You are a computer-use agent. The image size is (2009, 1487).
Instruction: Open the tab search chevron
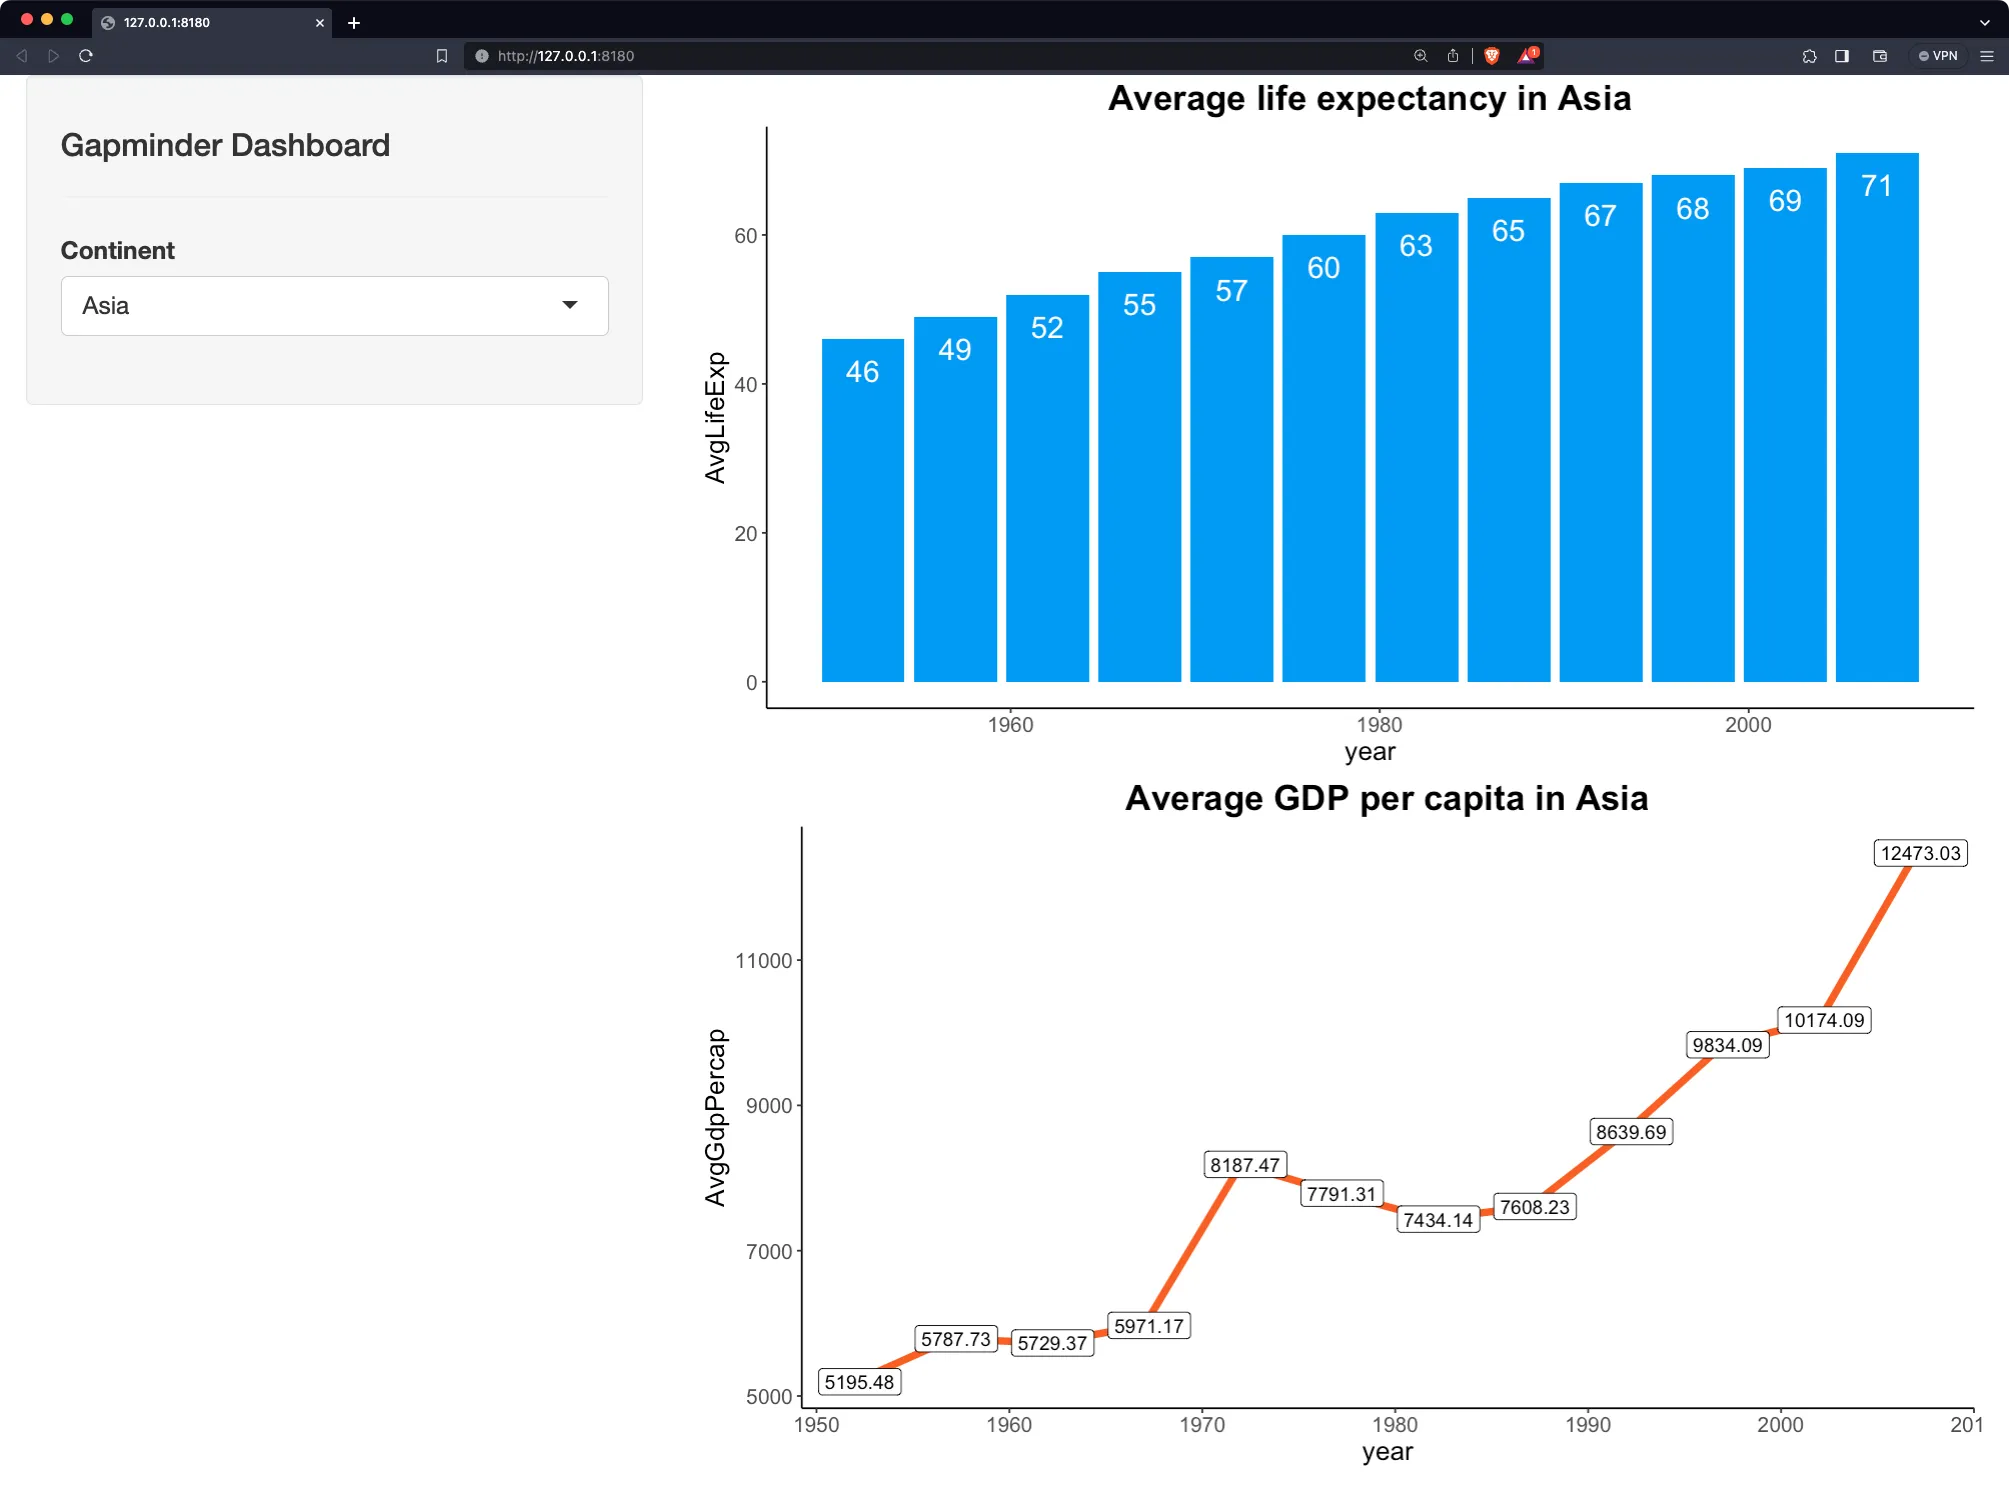(x=1984, y=22)
